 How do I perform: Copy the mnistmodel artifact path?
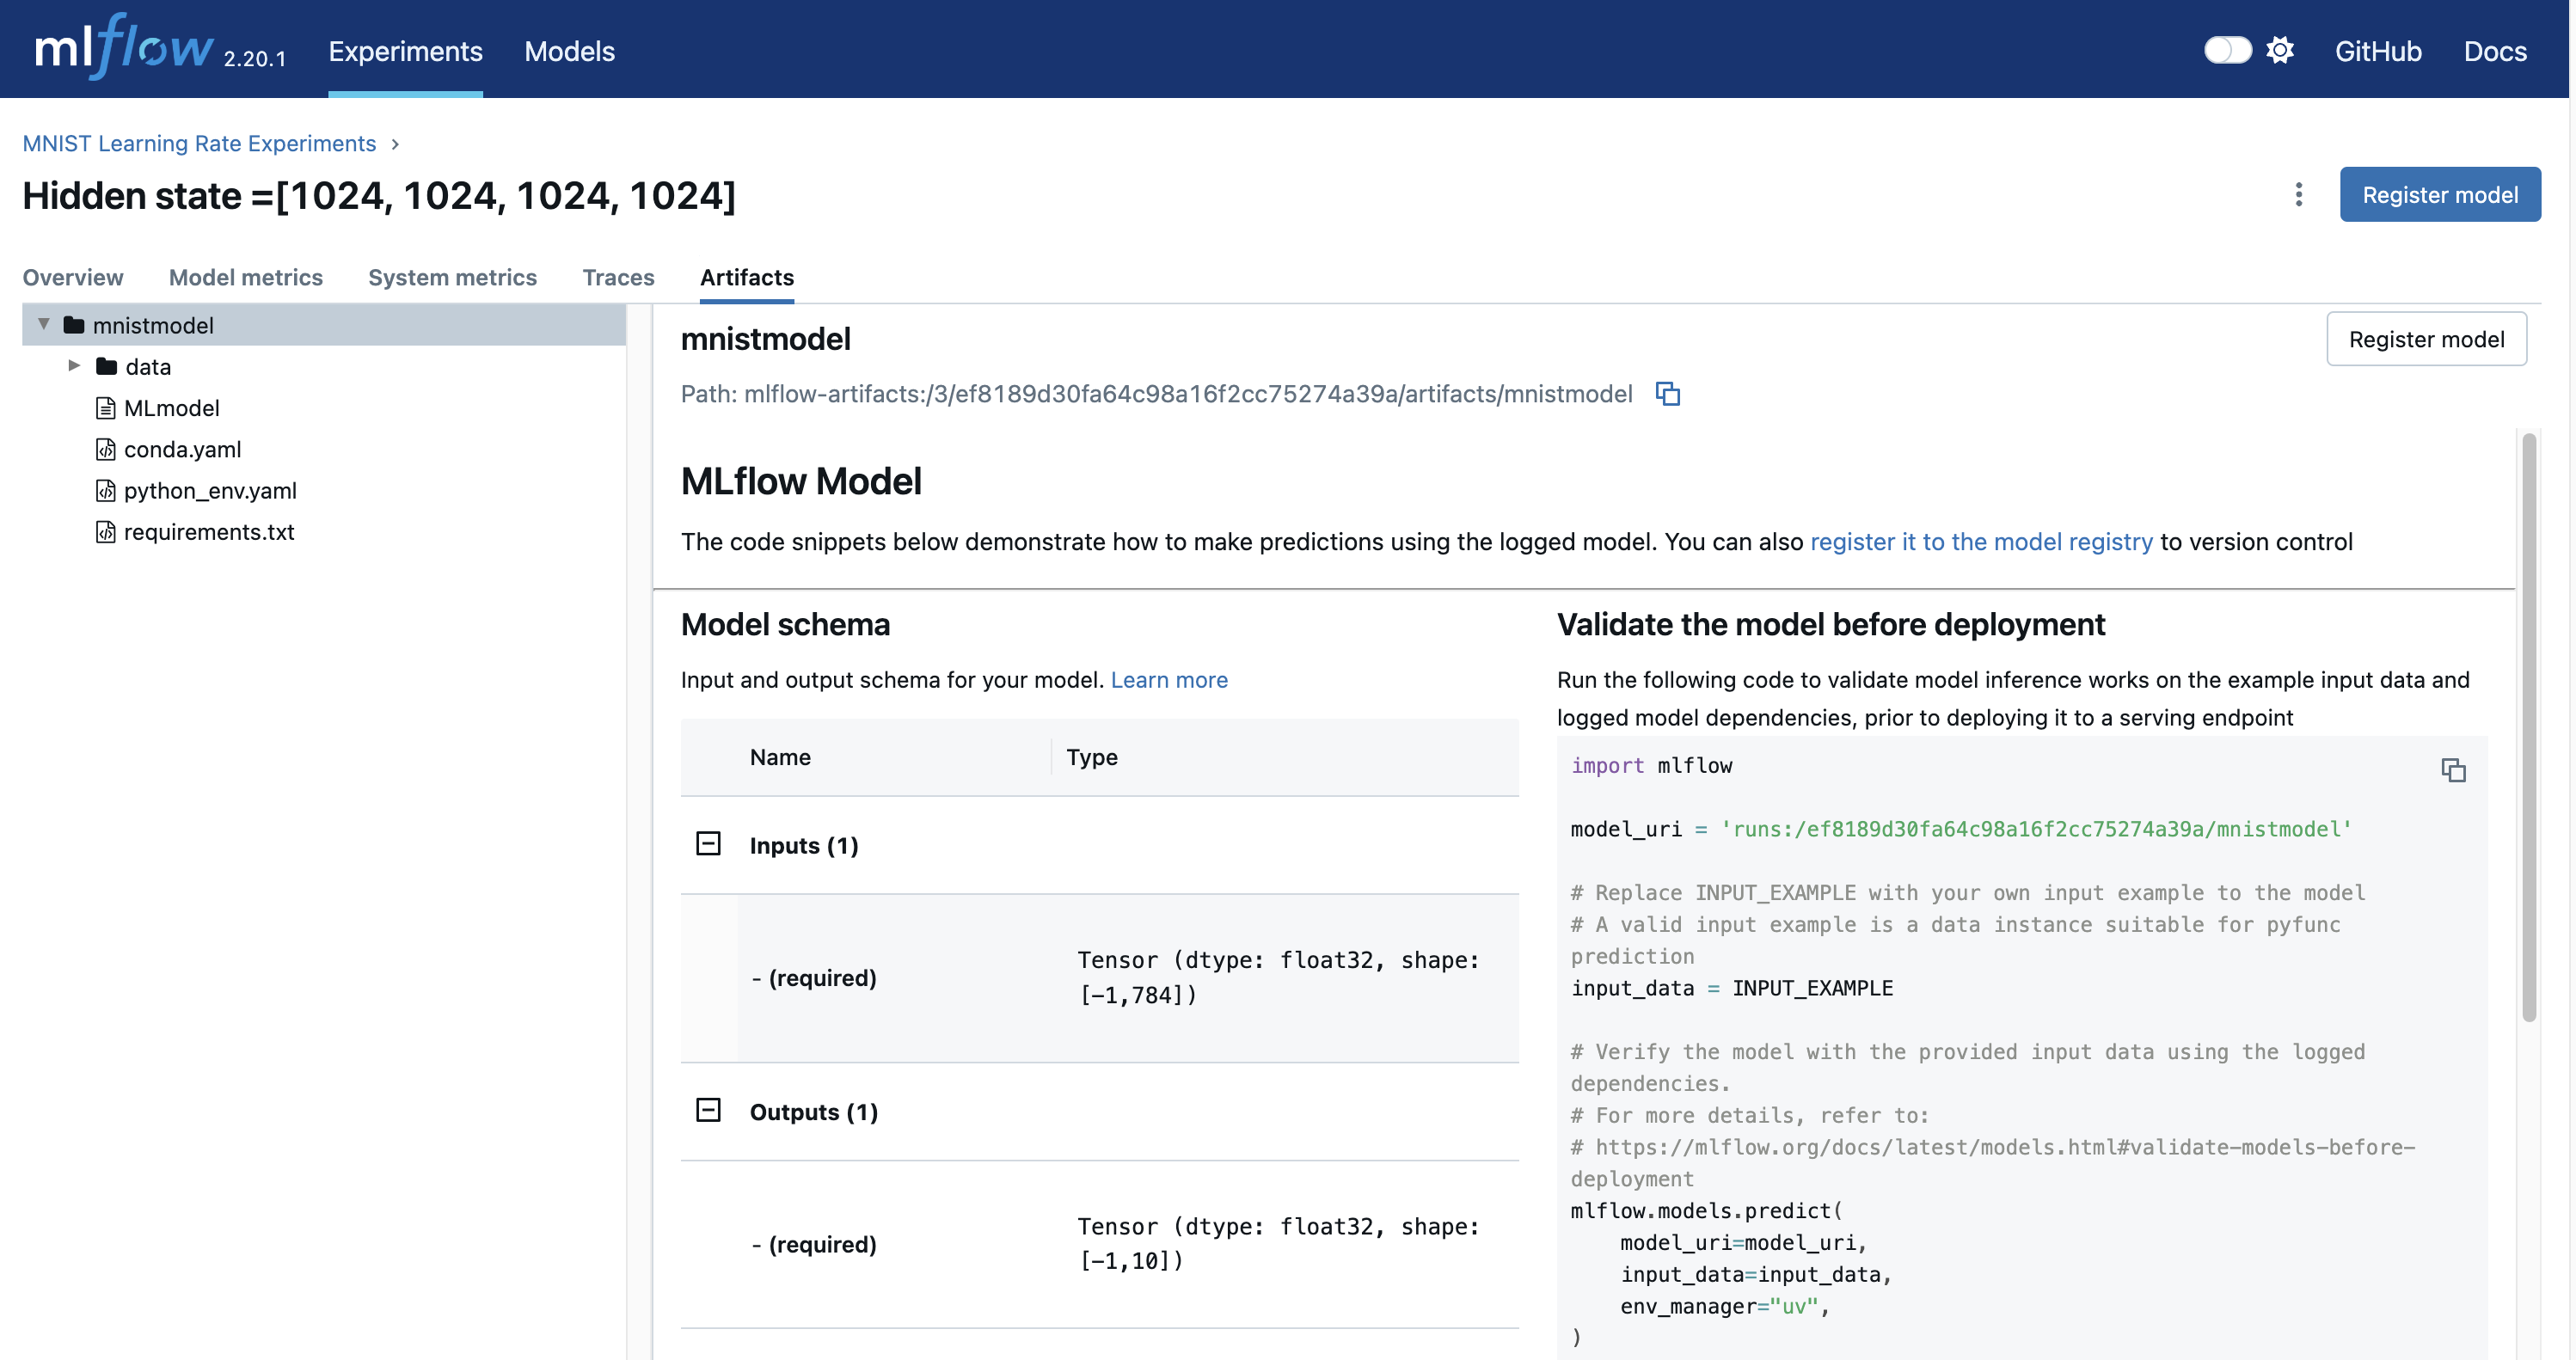[x=1668, y=394]
